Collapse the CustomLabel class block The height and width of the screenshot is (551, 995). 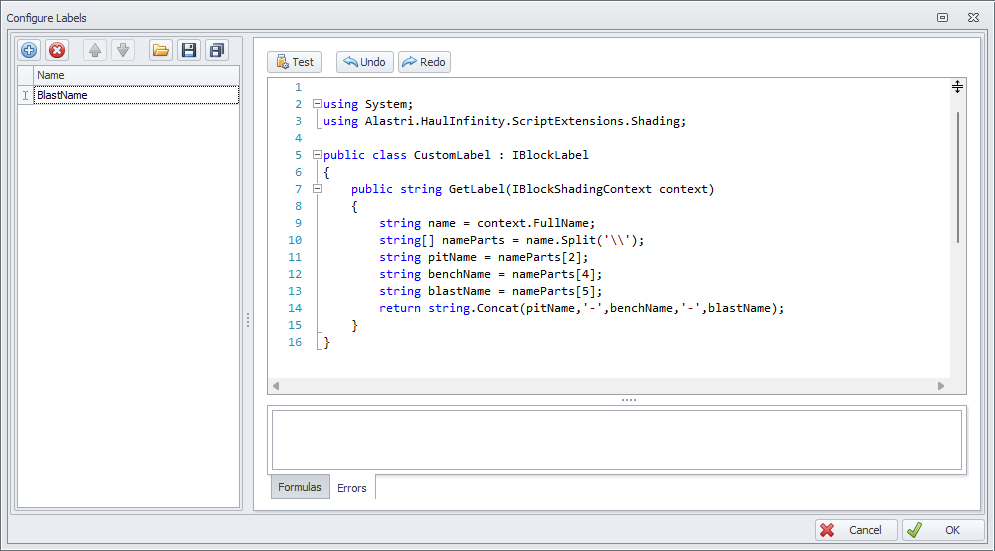coord(317,155)
